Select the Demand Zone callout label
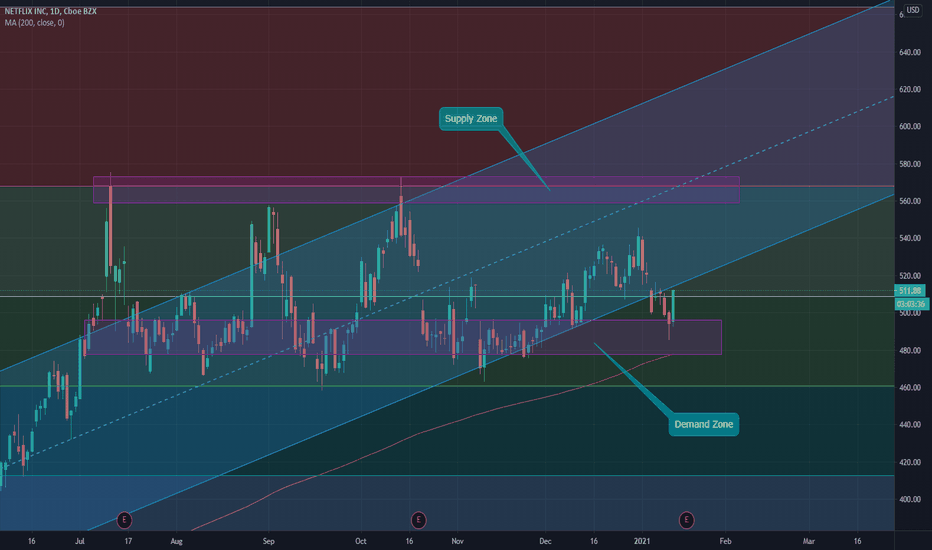The height and width of the screenshot is (550, 932). point(704,425)
